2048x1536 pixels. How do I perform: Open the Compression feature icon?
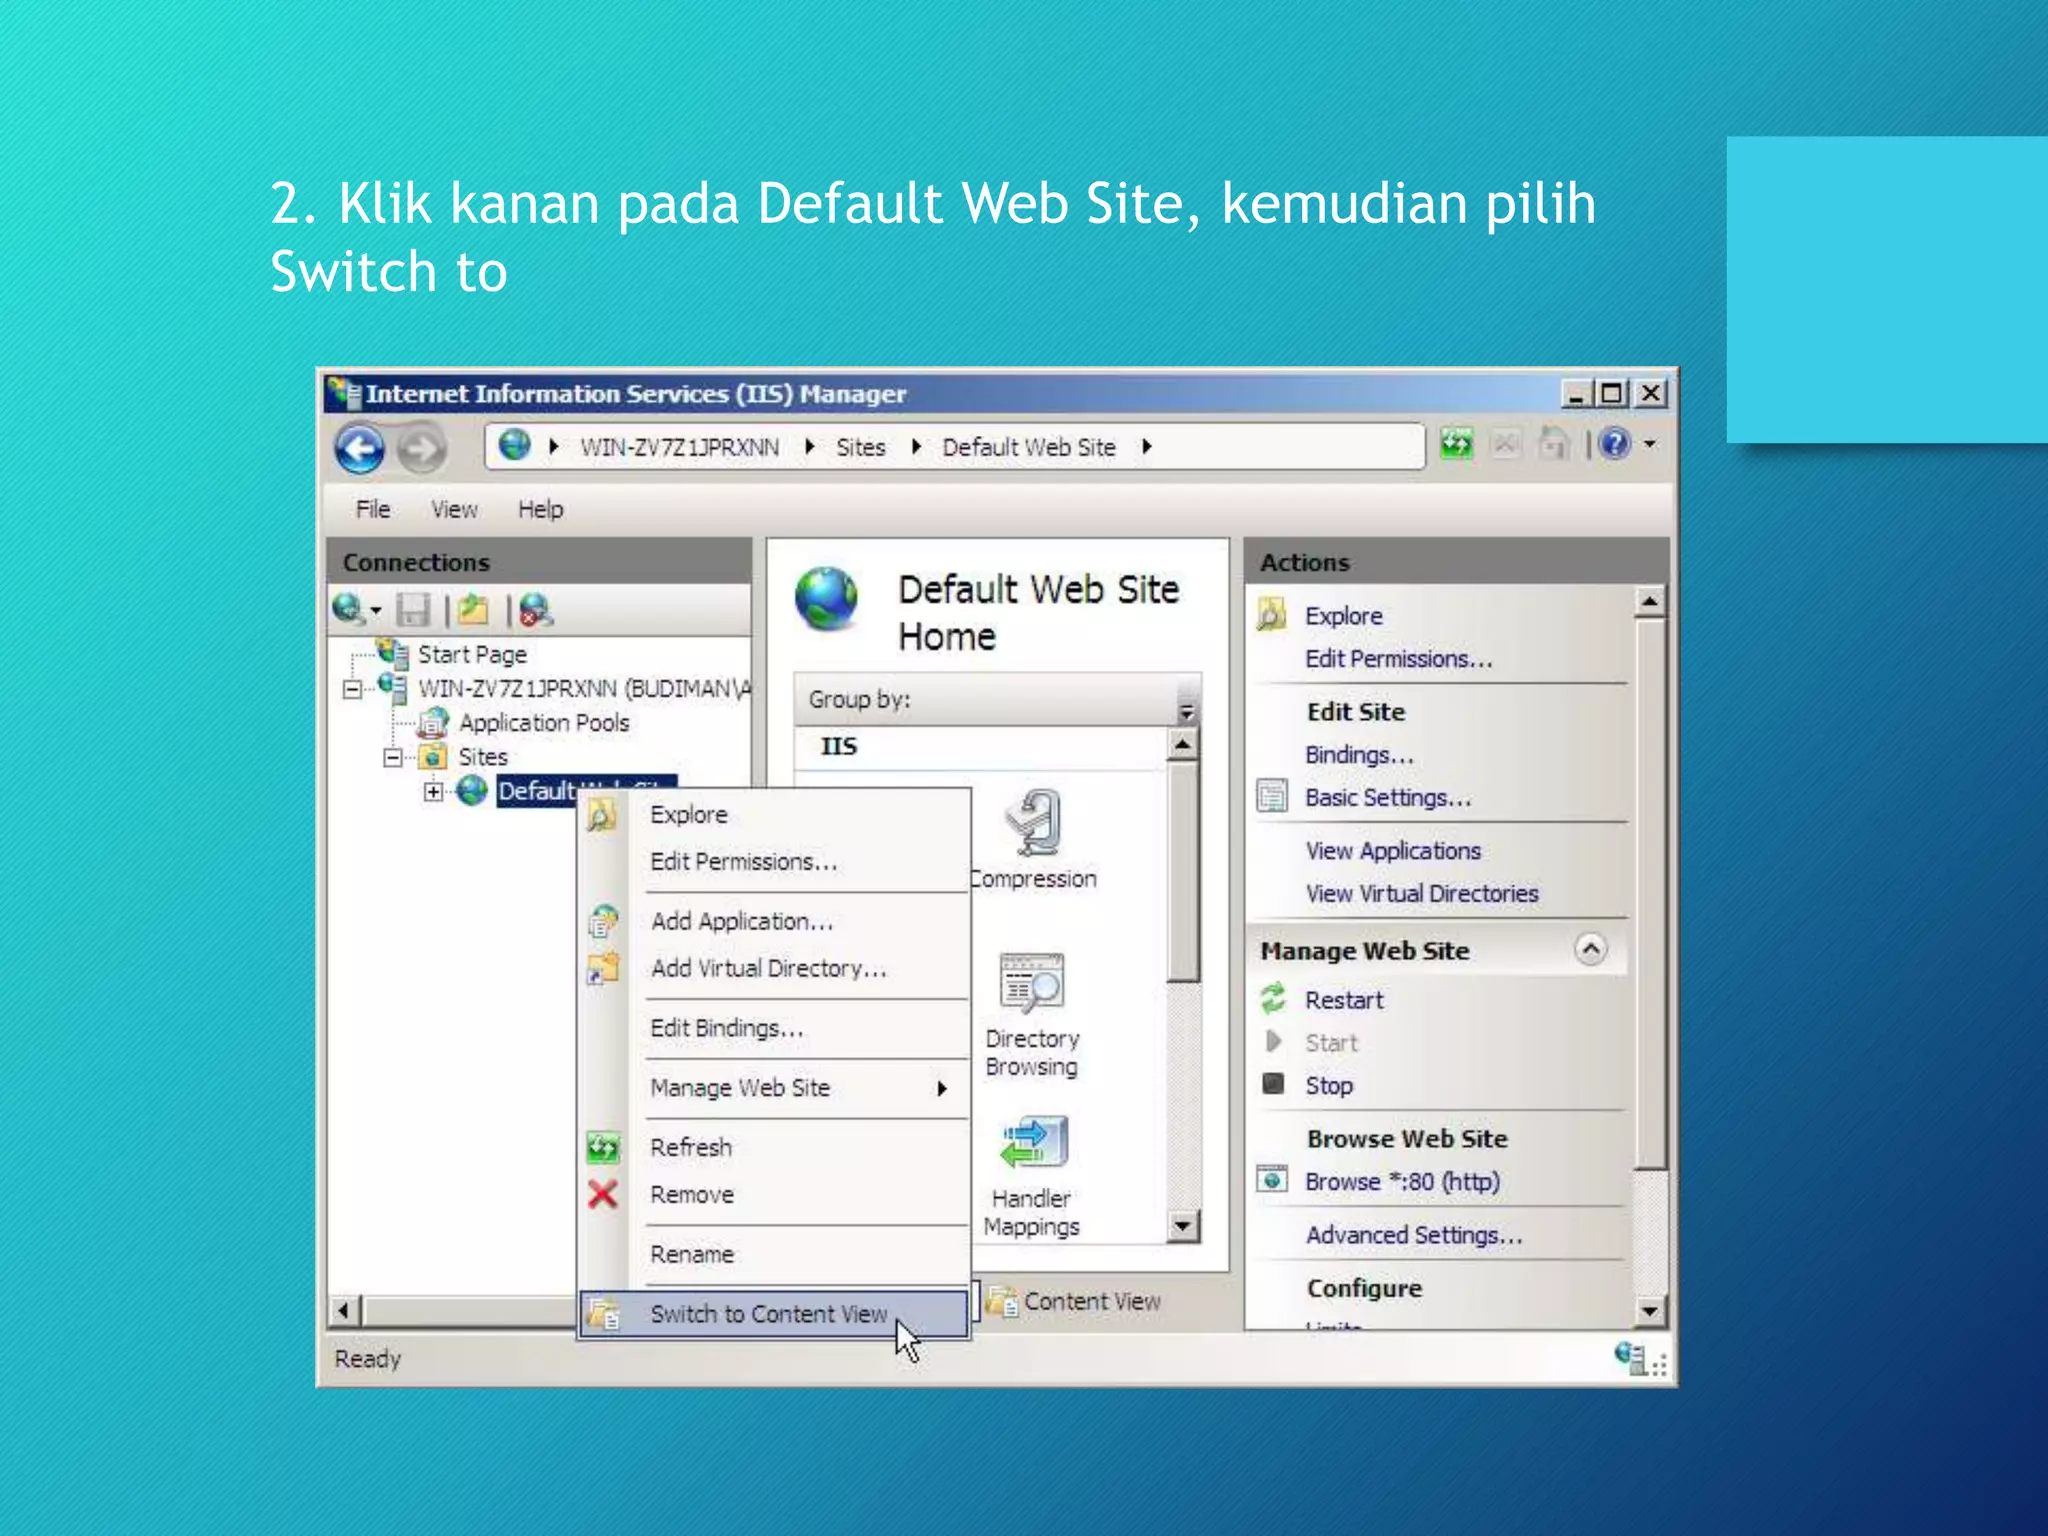tap(1034, 823)
